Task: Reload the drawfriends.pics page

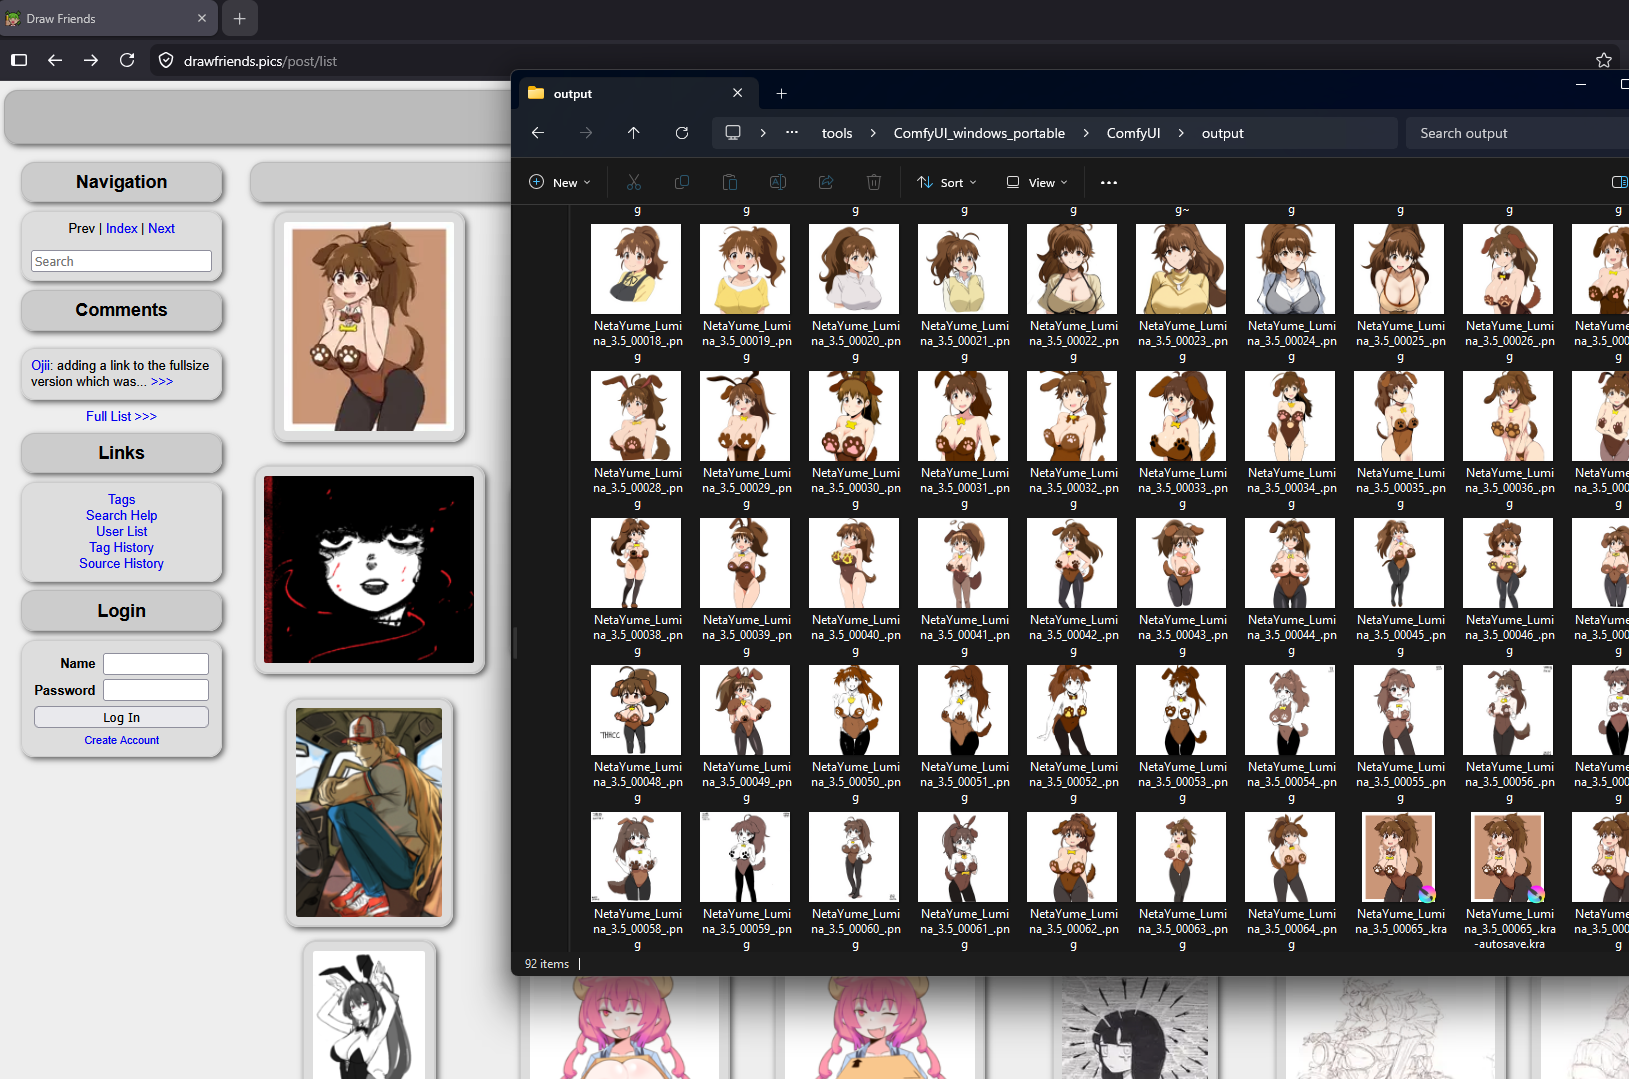Action: tap(127, 61)
